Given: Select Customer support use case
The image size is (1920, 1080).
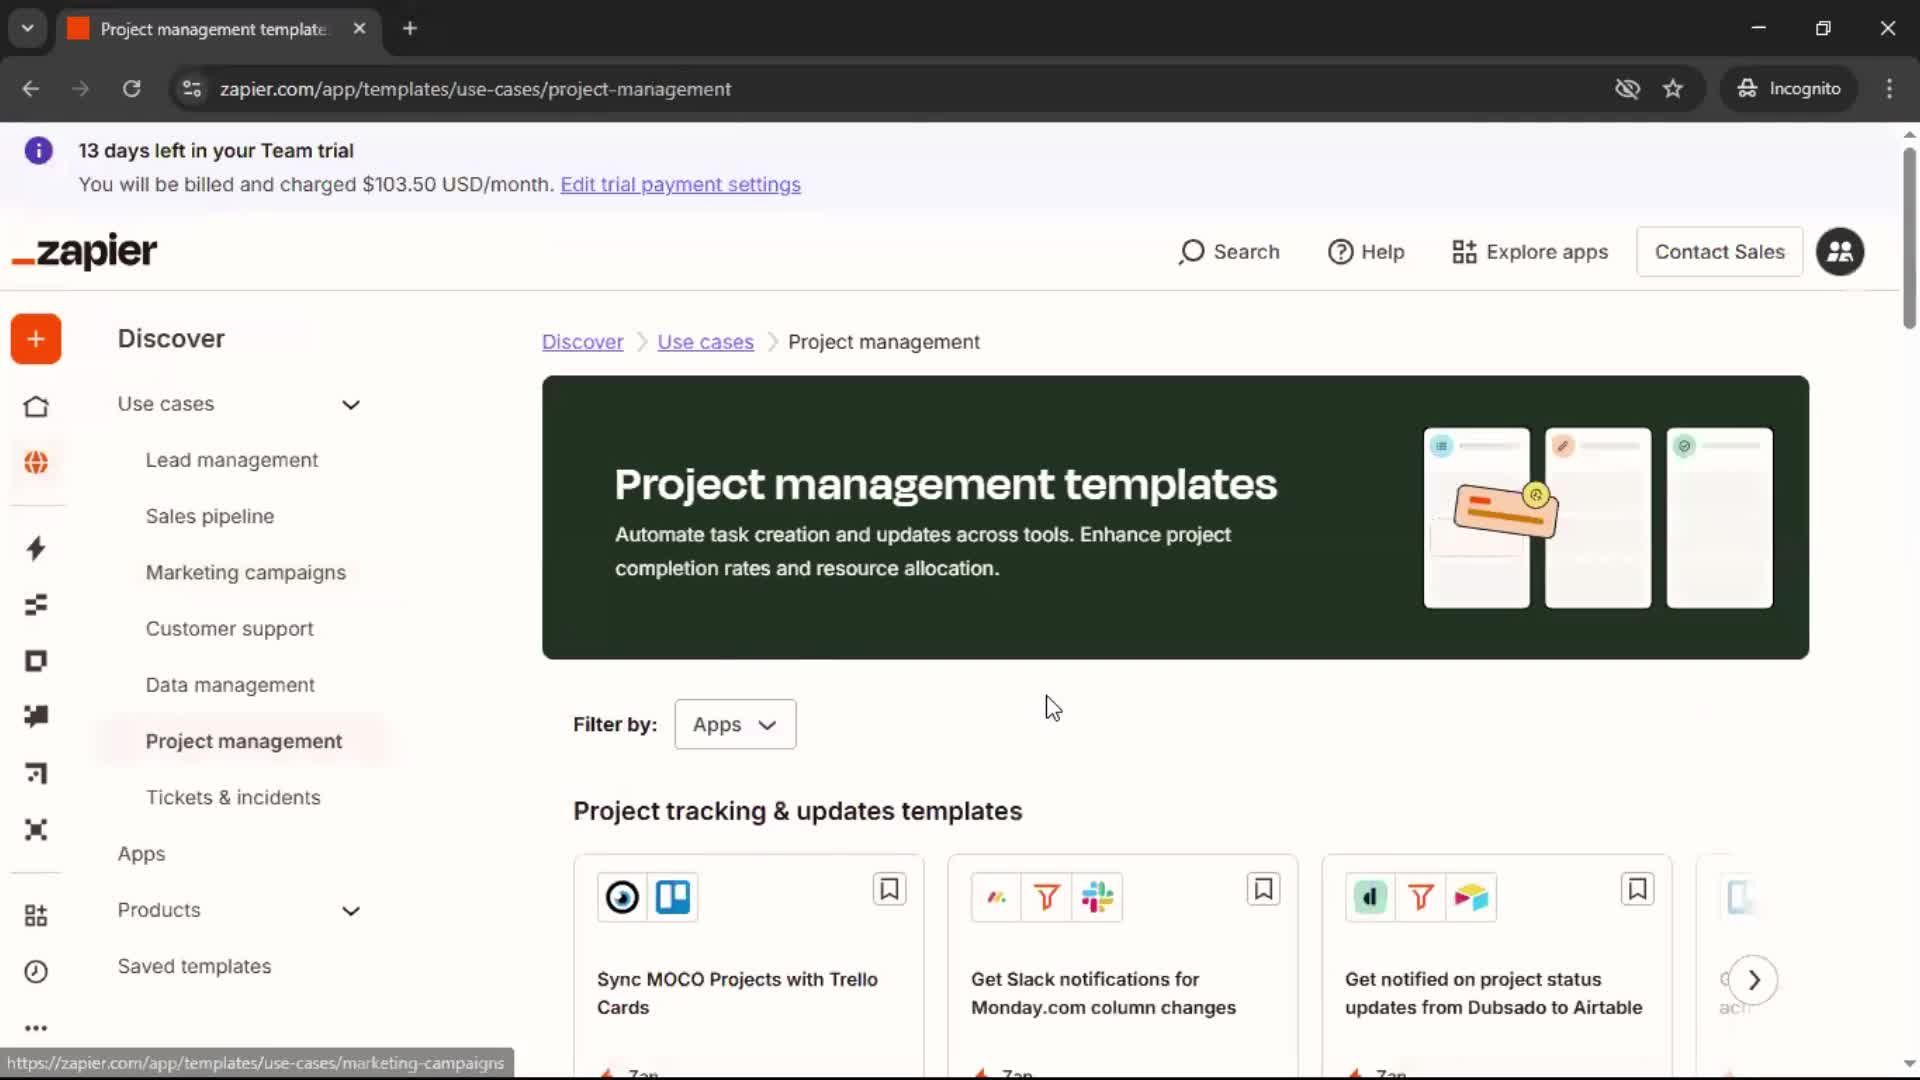Looking at the screenshot, I should (x=230, y=628).
